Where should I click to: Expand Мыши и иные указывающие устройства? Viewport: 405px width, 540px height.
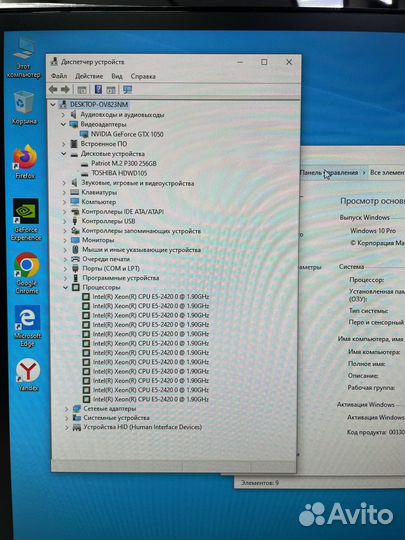(x=65, y=250)
